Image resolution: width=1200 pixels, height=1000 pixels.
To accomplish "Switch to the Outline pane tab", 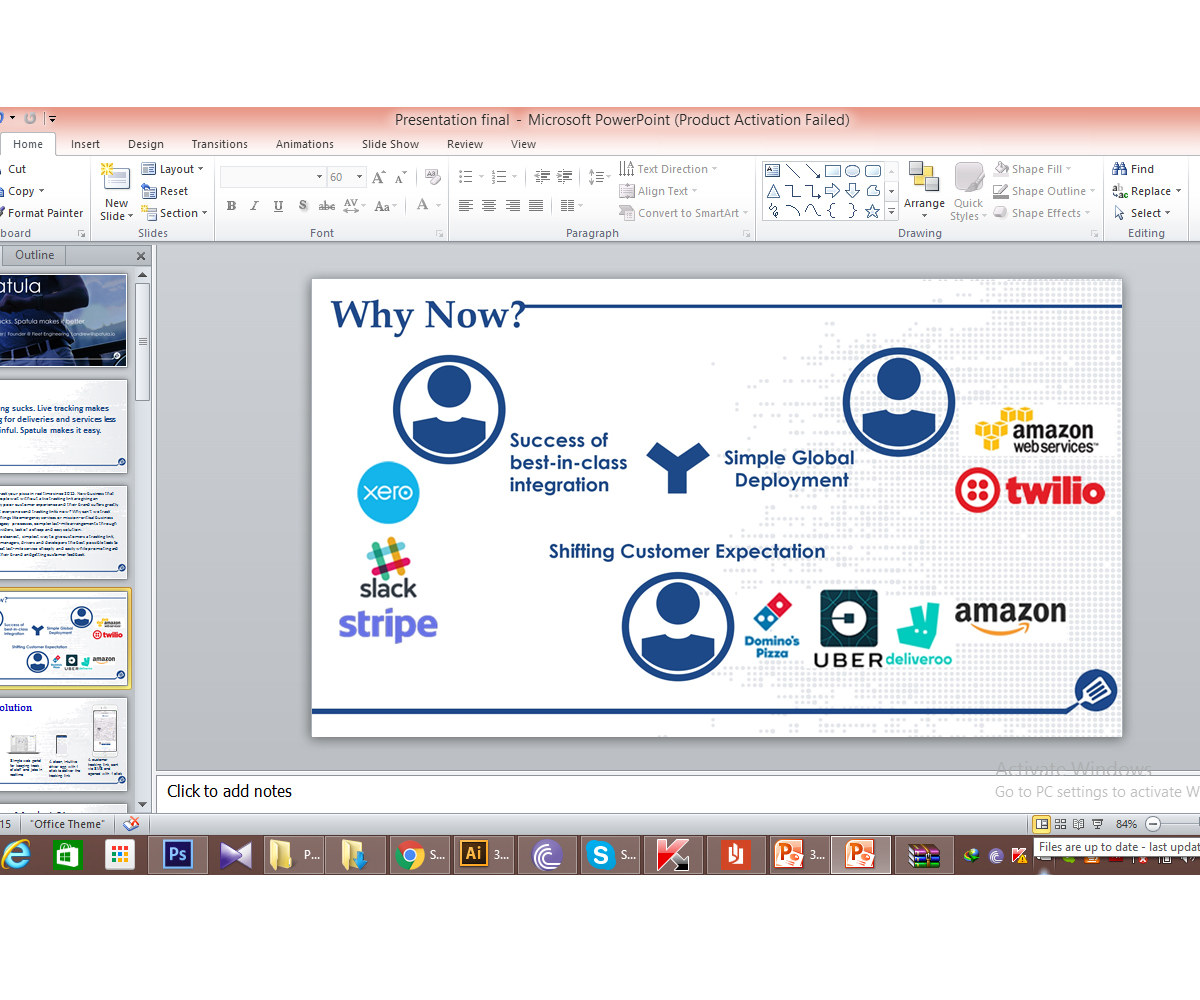I will pyautogui.click(x=35, y=255).
